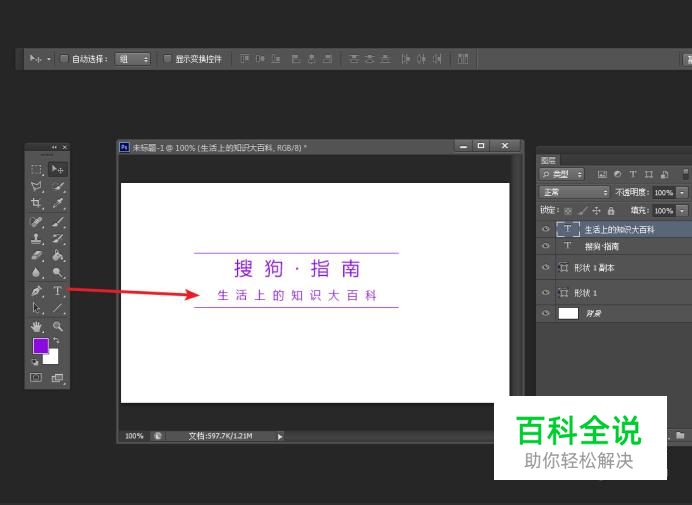Select the Zoom magnifier tool

coord(58,327)
